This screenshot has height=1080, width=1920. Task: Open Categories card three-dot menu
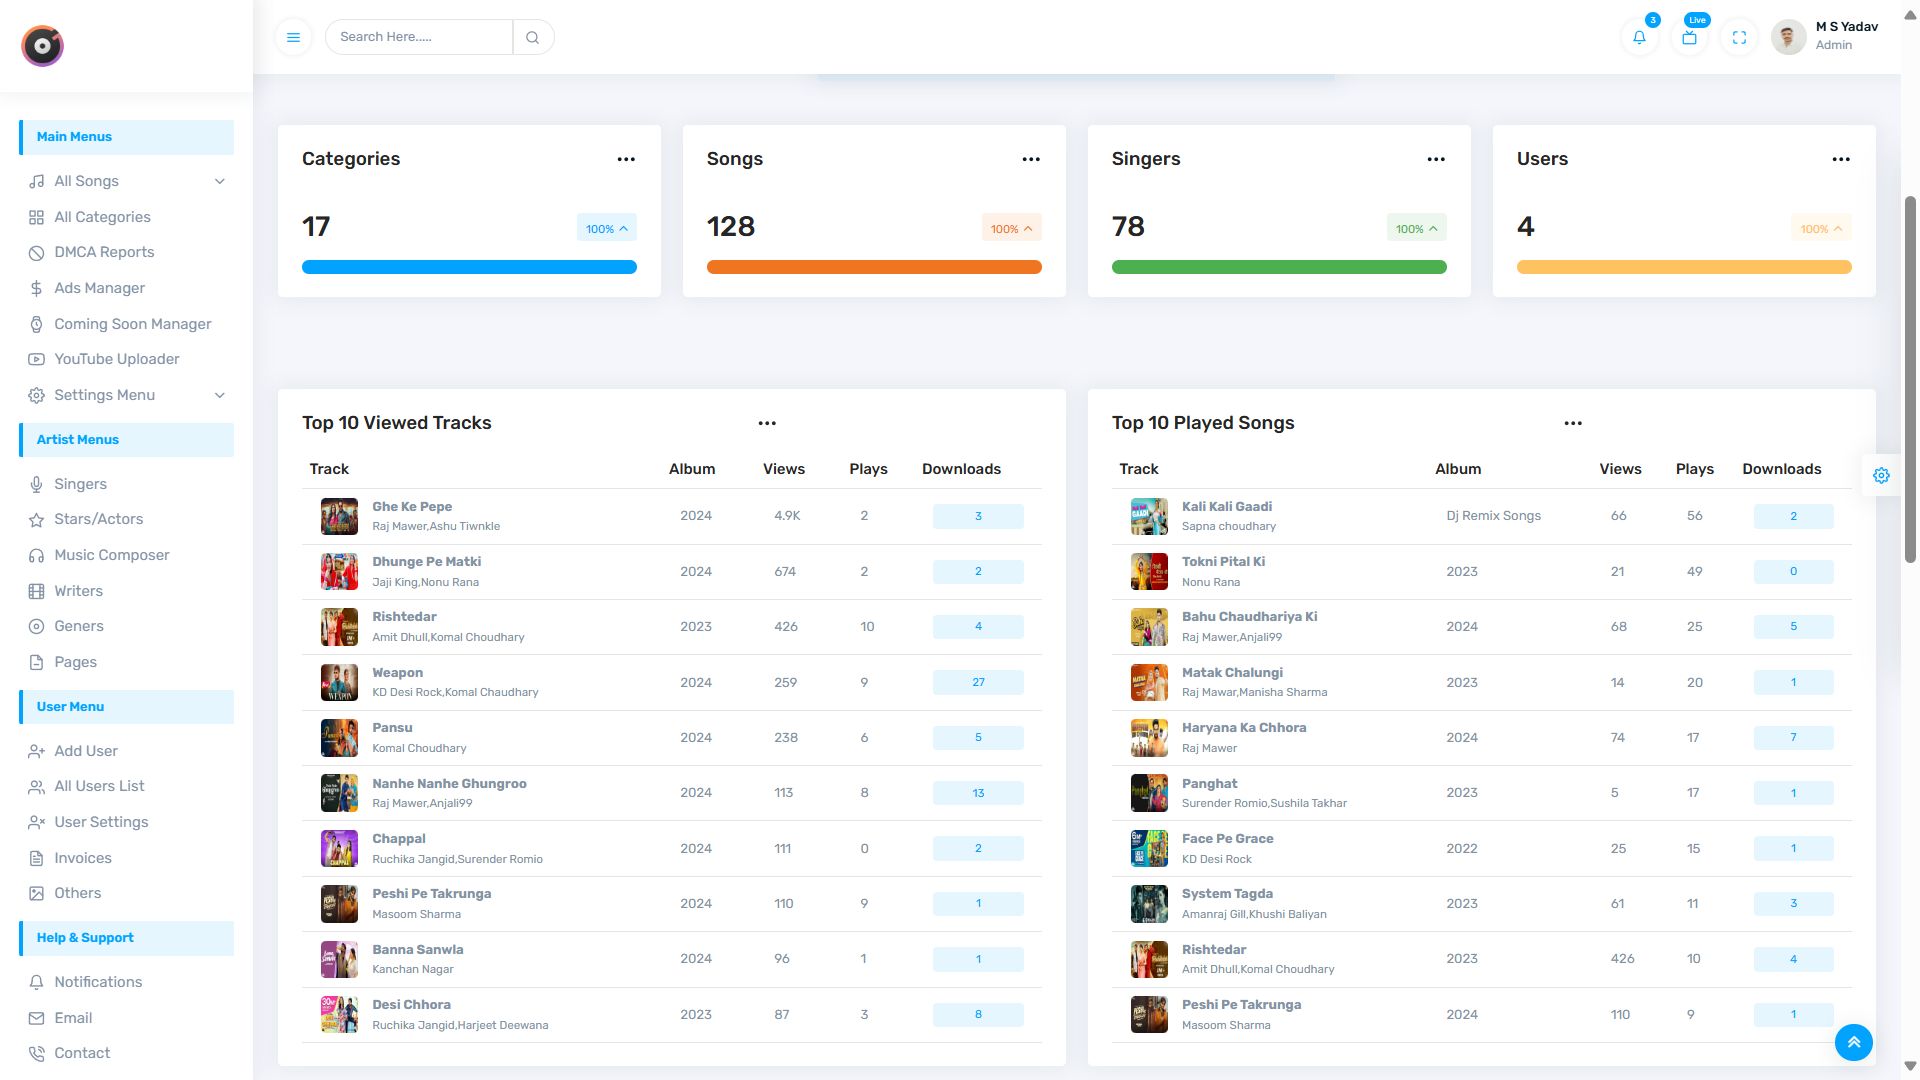(626, 159)
